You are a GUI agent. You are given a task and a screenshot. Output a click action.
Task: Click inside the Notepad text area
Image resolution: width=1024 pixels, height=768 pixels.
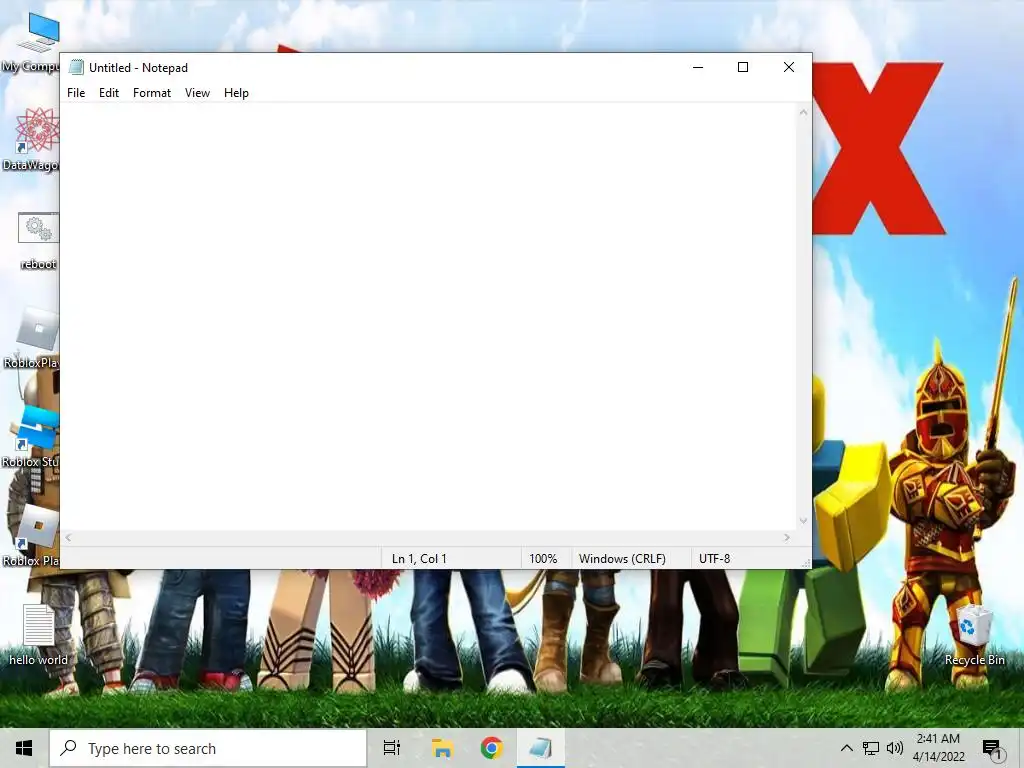pos(428,317)
